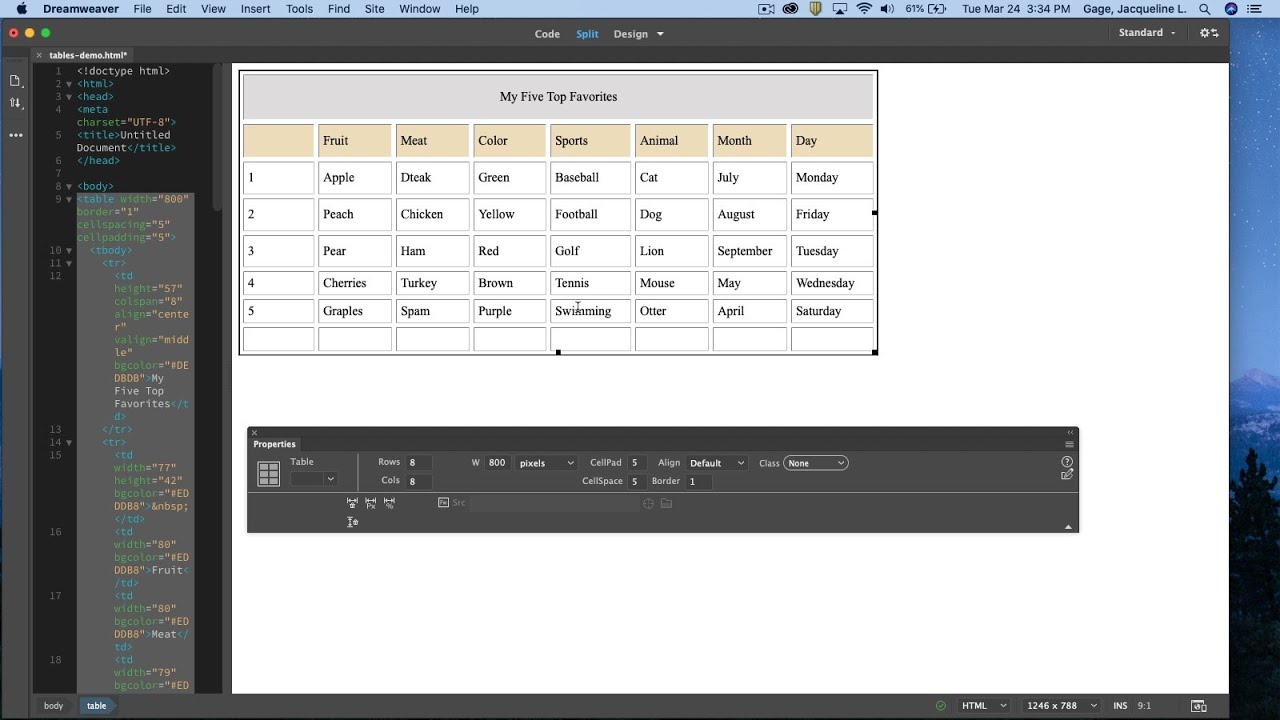The width and height of the screenshot is (1280, 720).
Task: Click the Rows input field
Action: (420, 463)
